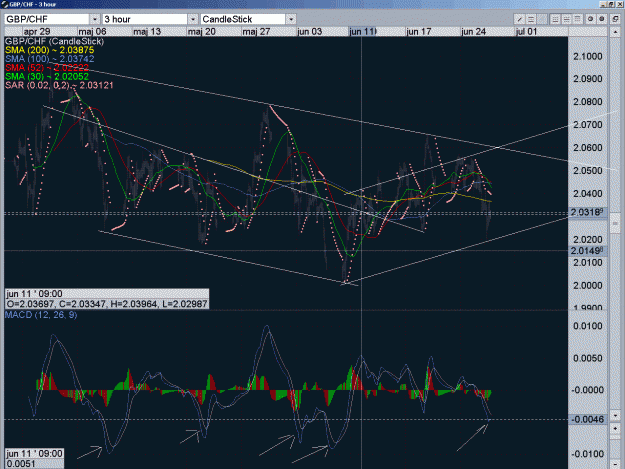625x469 pixels.
Task: Click the maj 13 date on time axis
Action: (x=147, y=31)
